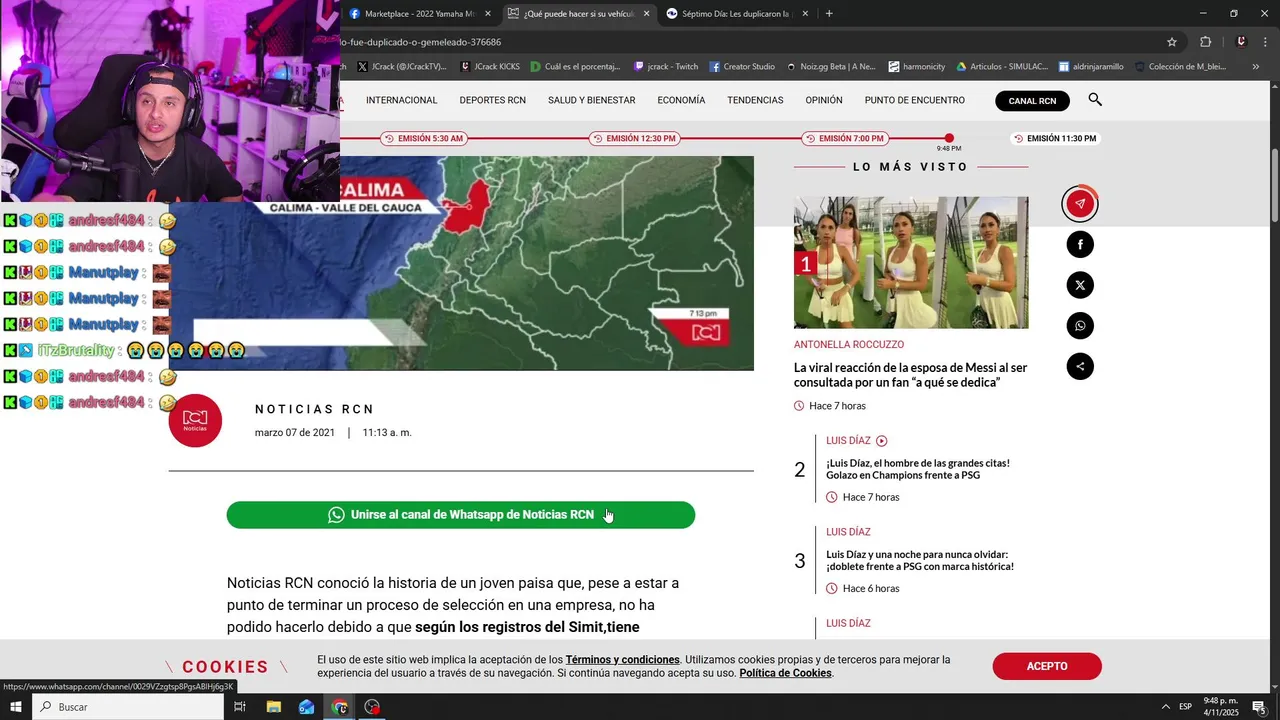1280x720 pixels.
Task: Open the ECONOMÍA menu section
Action: click(681, 100)
